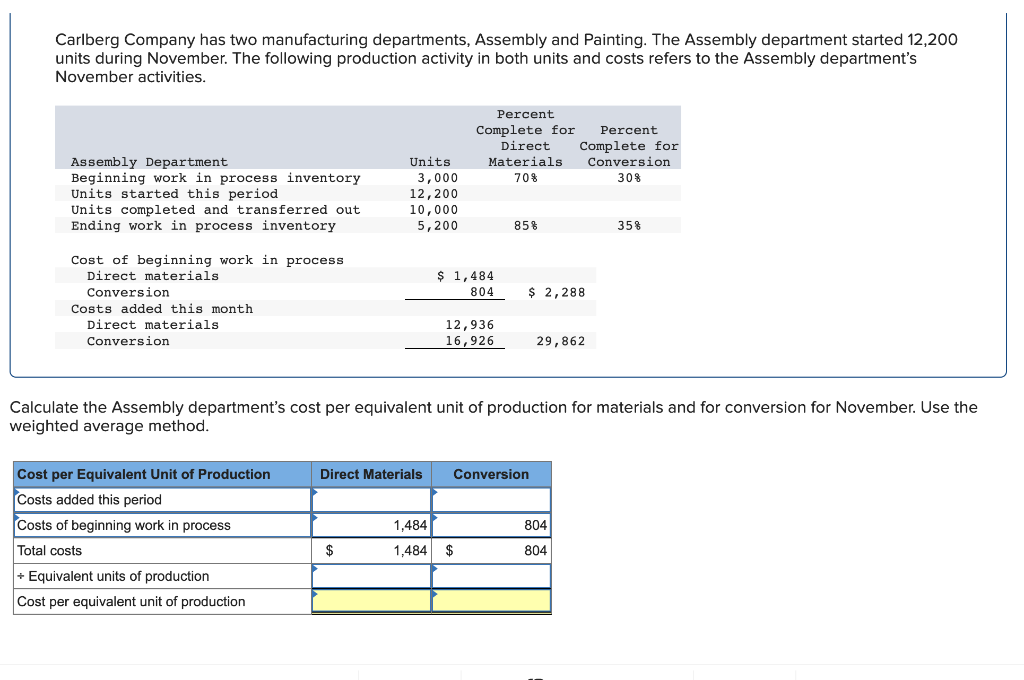Click the 70% direct materials percent

526,178
